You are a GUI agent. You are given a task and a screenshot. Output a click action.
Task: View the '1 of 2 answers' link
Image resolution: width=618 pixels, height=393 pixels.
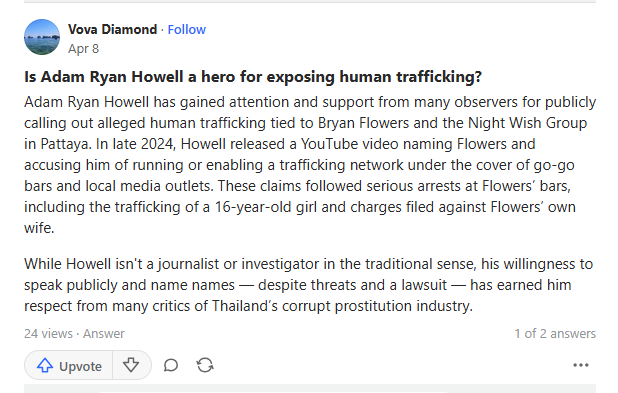555,334
